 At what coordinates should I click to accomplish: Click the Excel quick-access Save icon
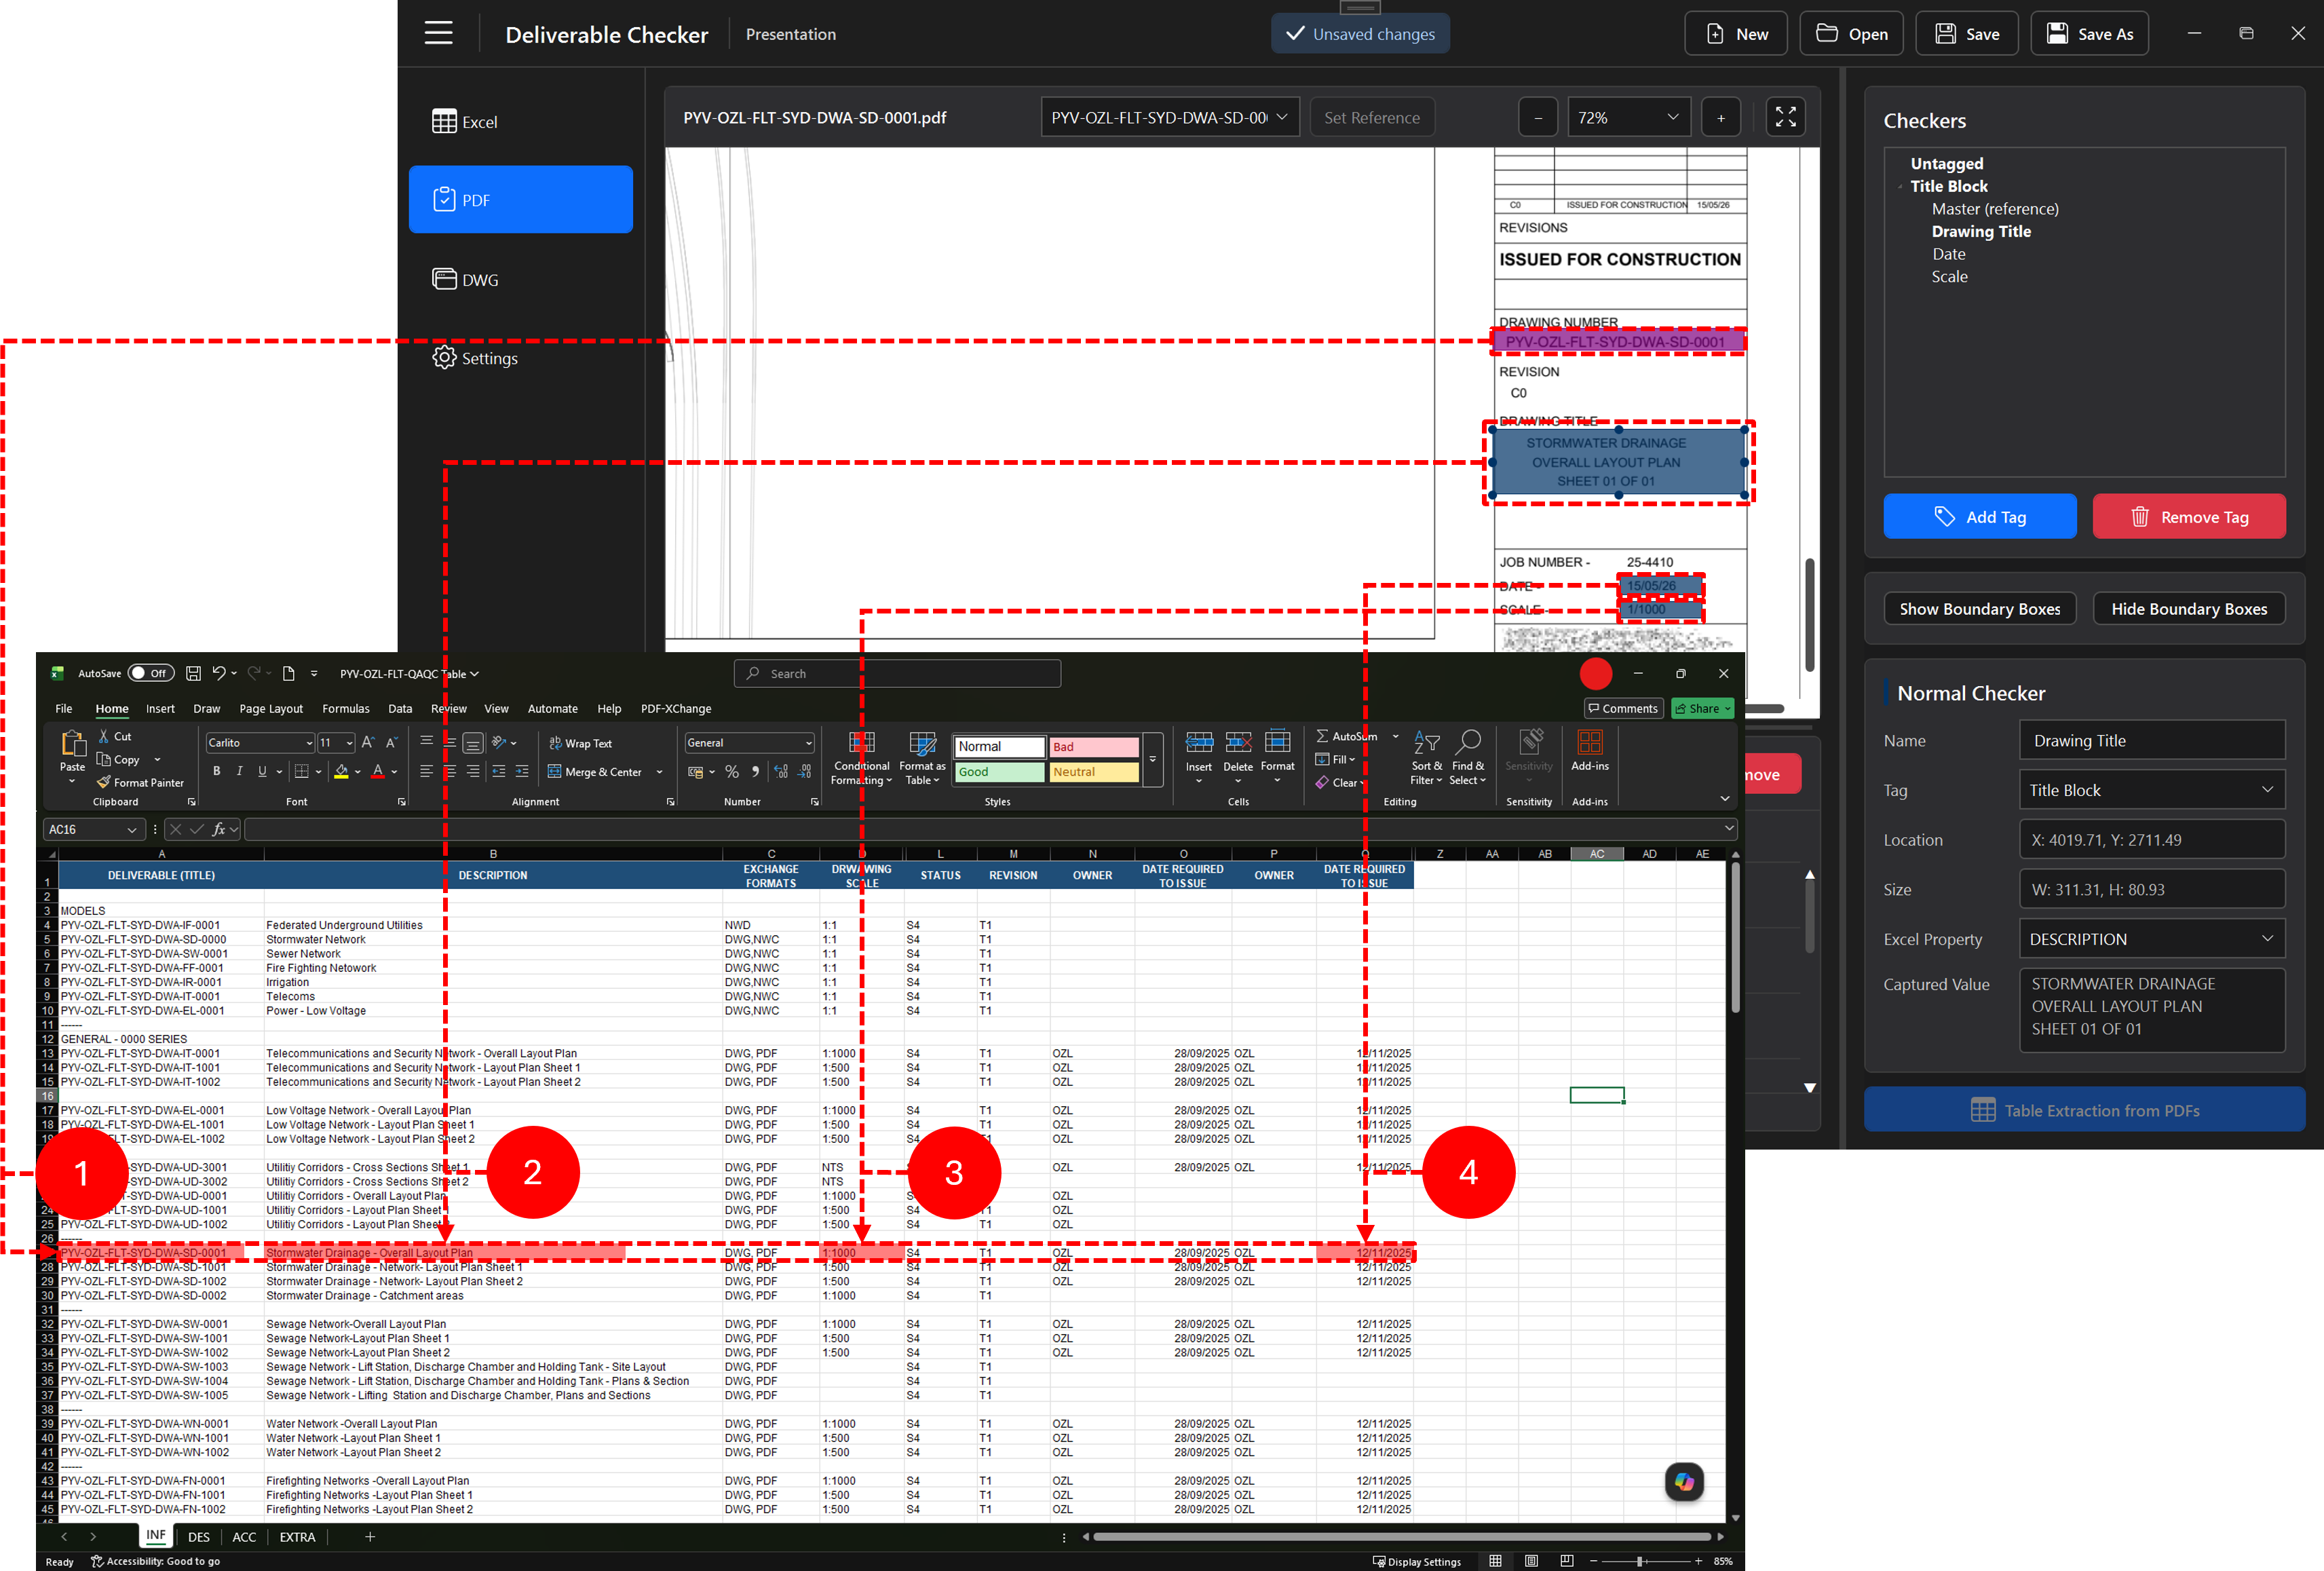(194, 673)
